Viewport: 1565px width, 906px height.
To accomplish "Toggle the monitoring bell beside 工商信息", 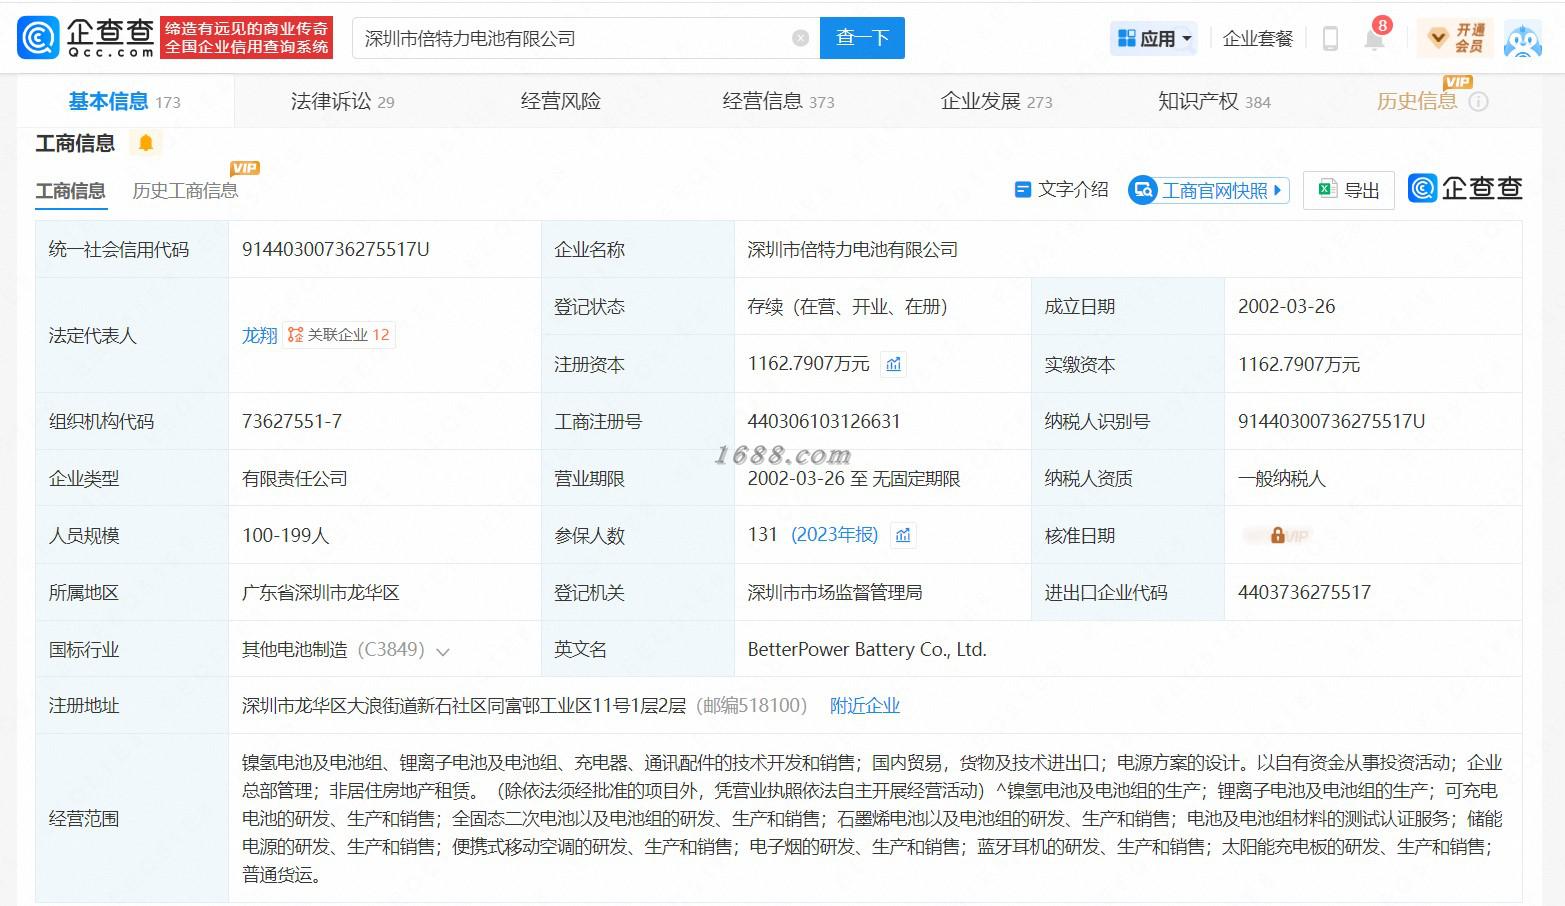I will click(x=145, y=143).
